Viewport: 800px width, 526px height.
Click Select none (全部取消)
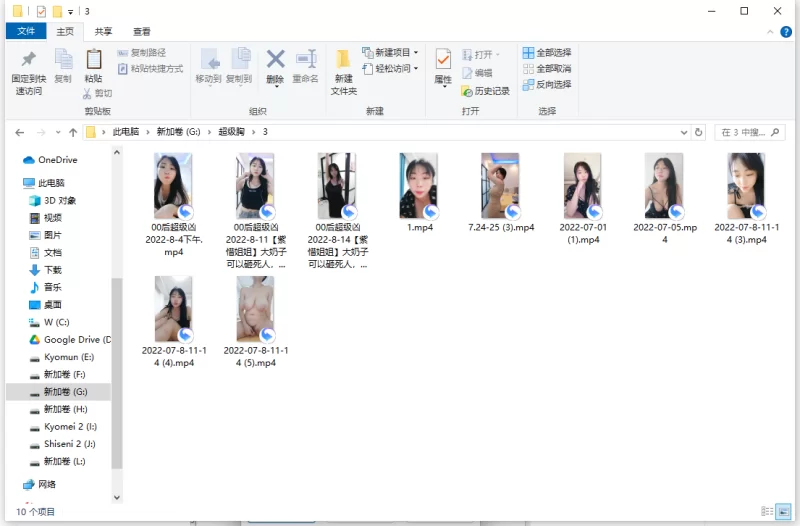point(547,68)
